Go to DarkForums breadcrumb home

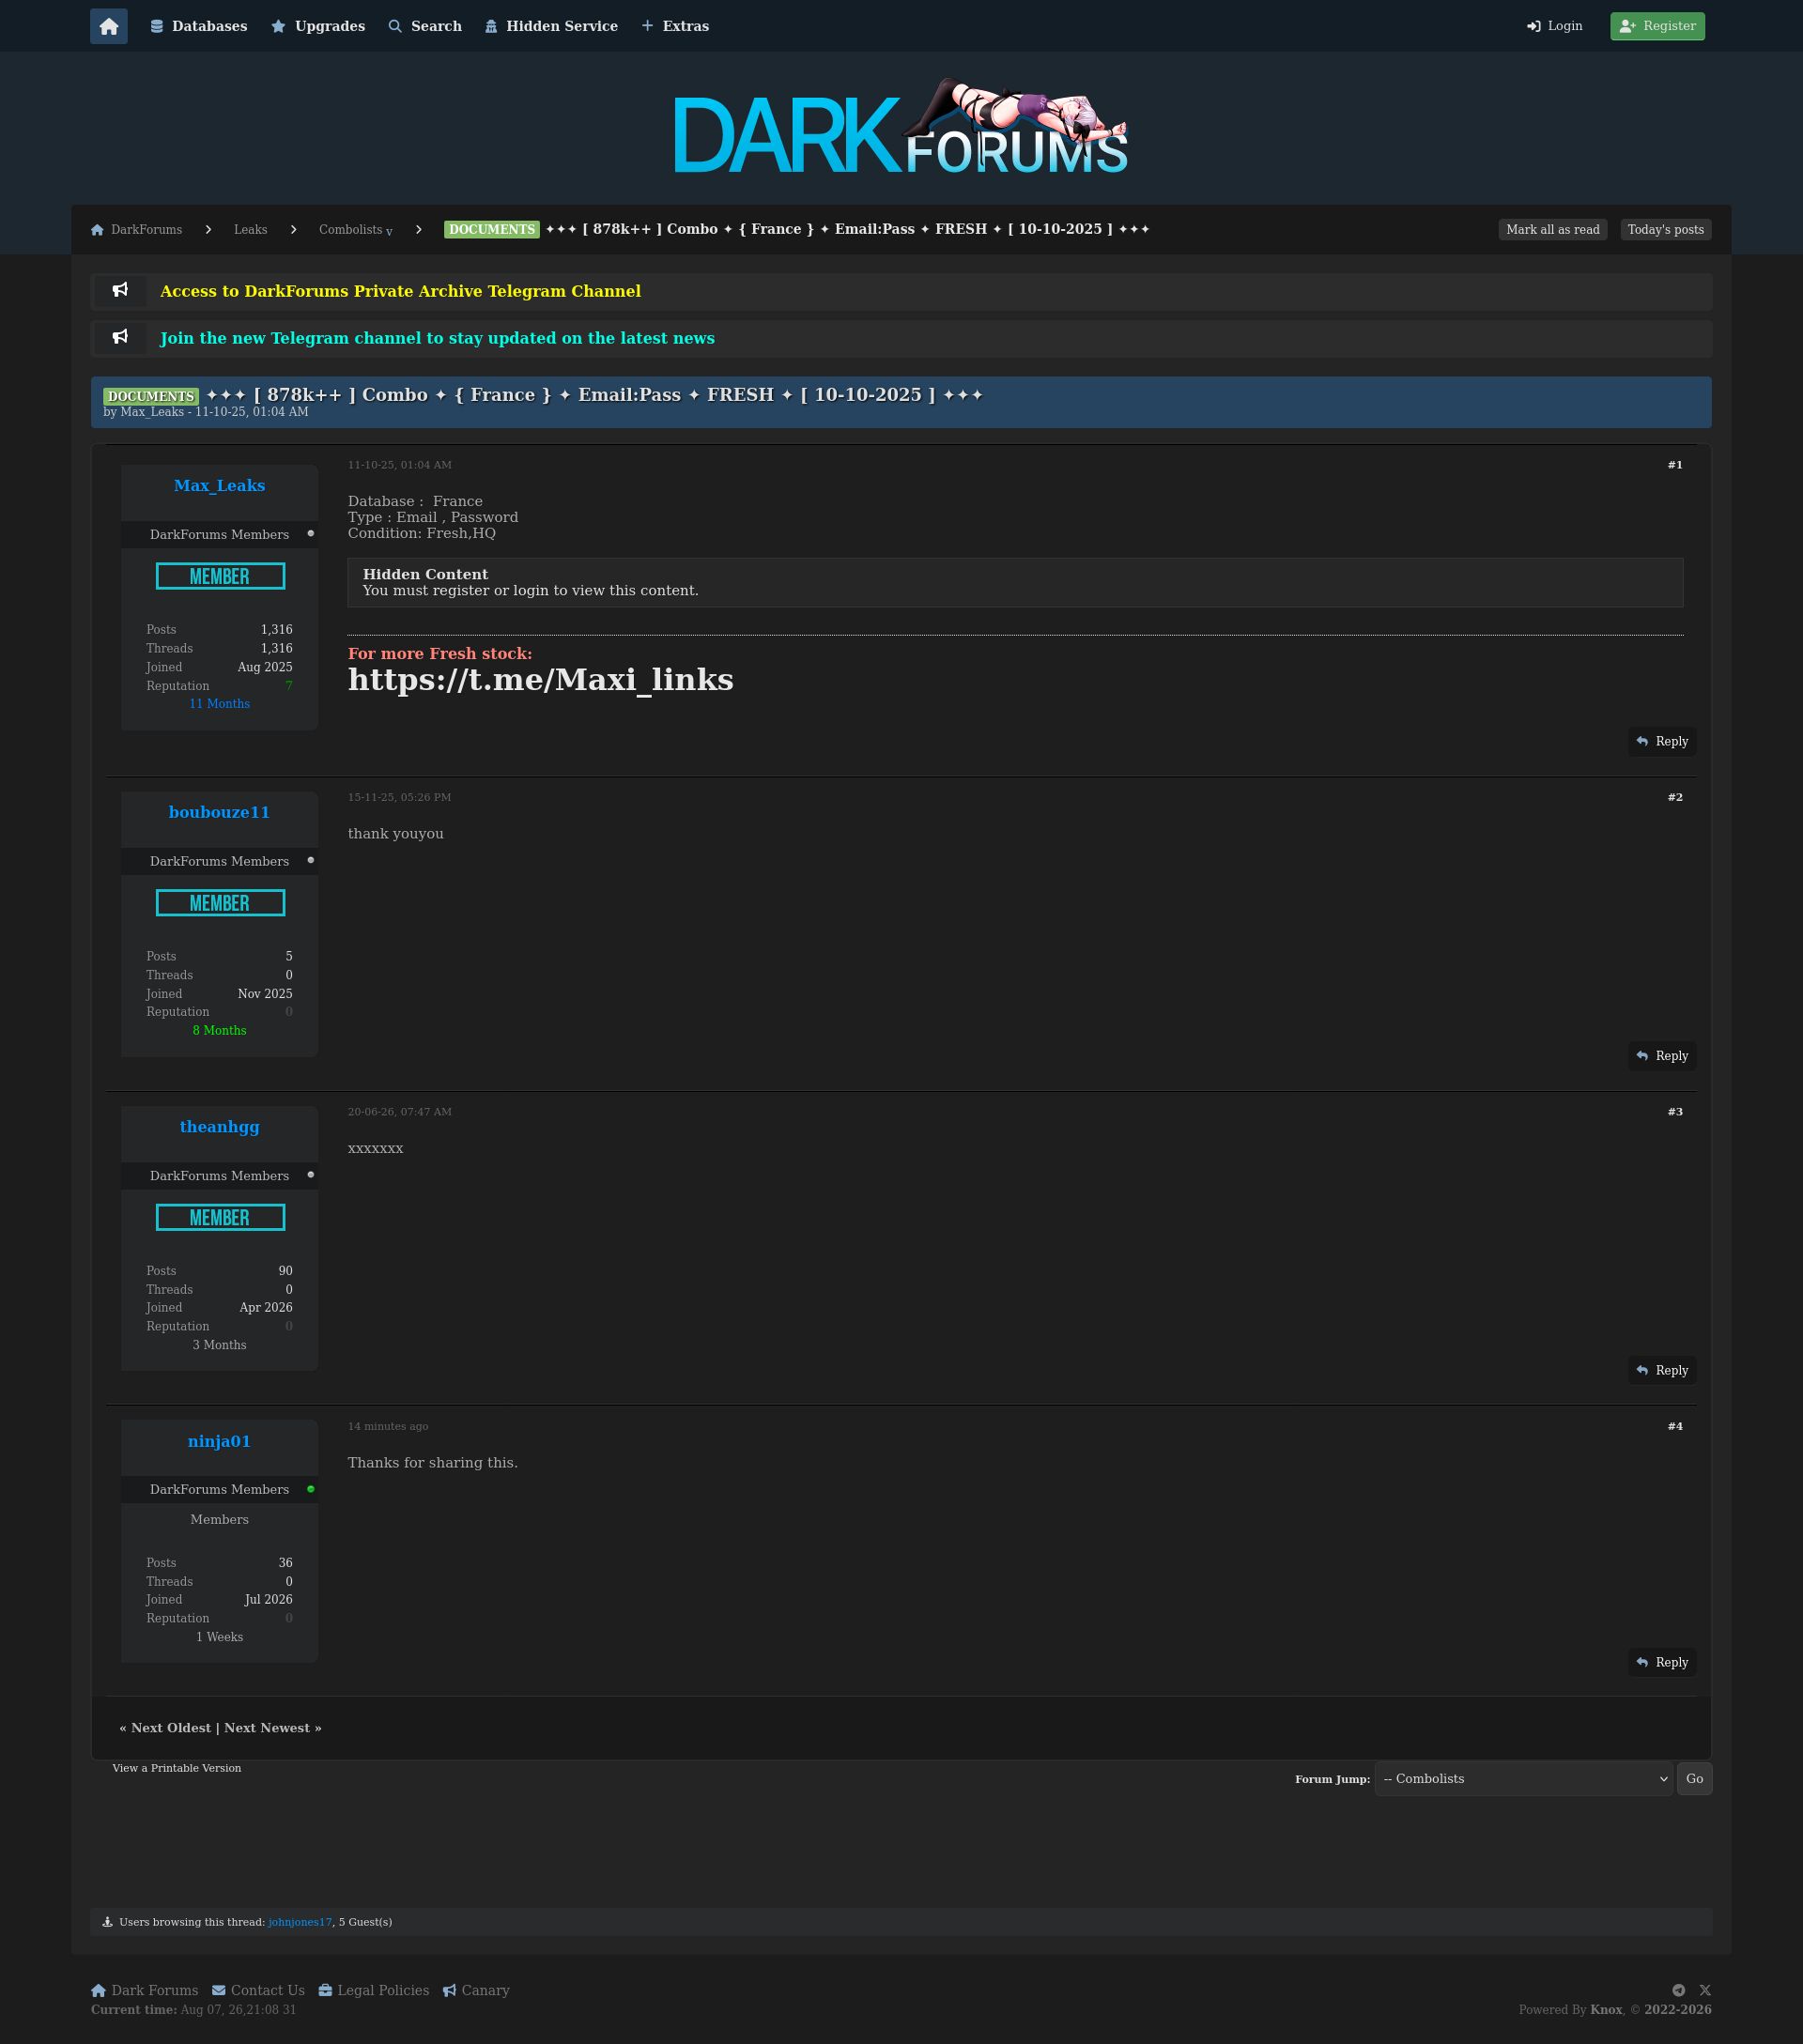137,230
